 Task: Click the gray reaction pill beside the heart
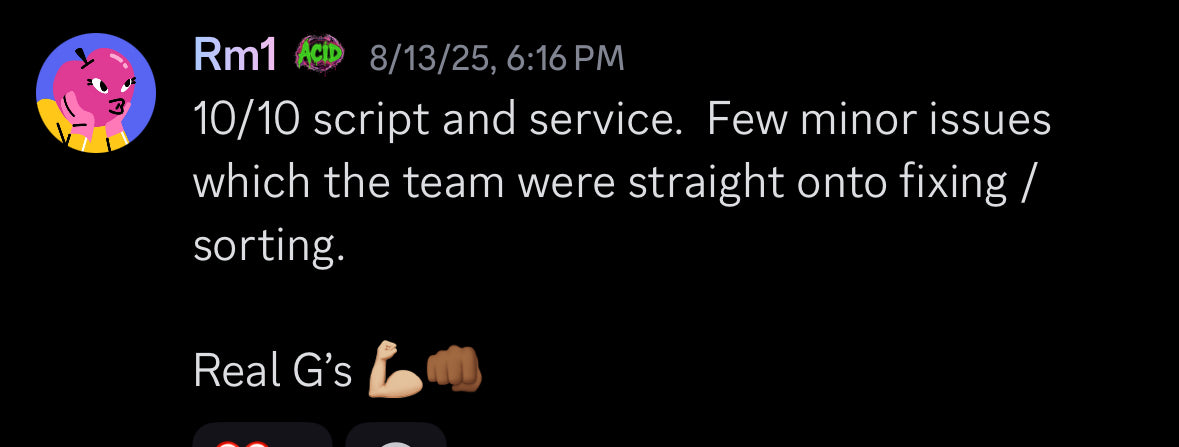(396, 438)
